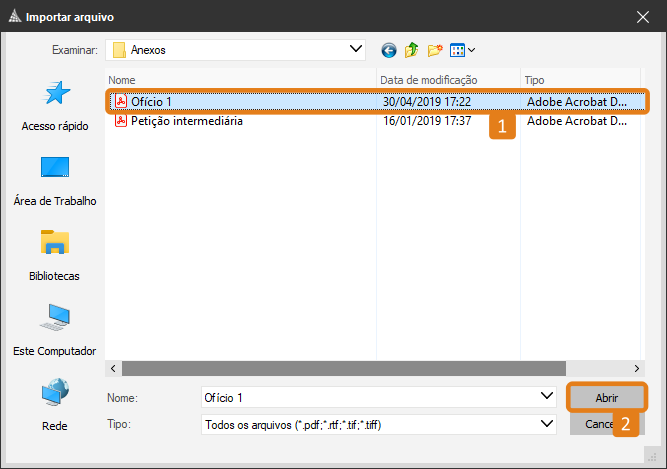Select Este Computador in the sidebar

click(55, 330)
